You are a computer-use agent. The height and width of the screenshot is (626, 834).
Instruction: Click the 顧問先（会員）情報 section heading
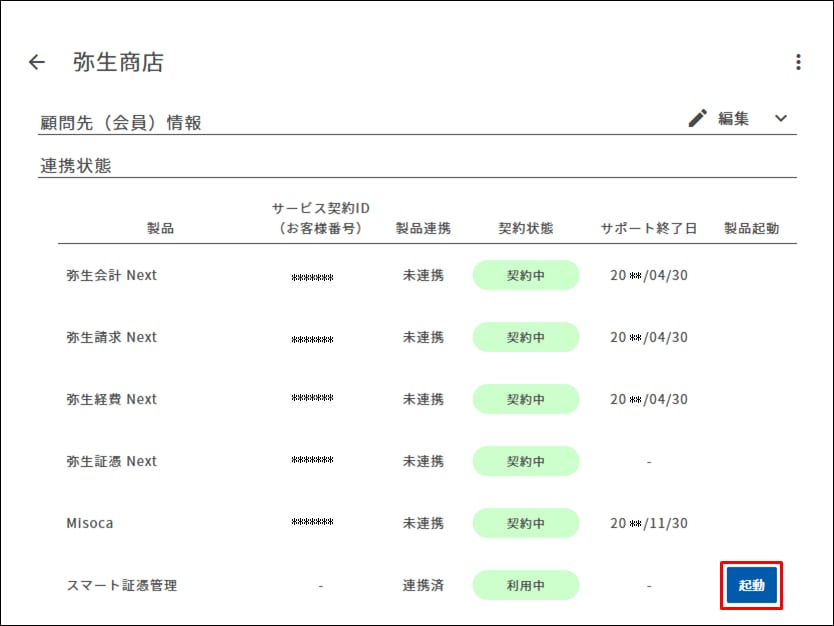pyautogui.click(x=121, y=123)
